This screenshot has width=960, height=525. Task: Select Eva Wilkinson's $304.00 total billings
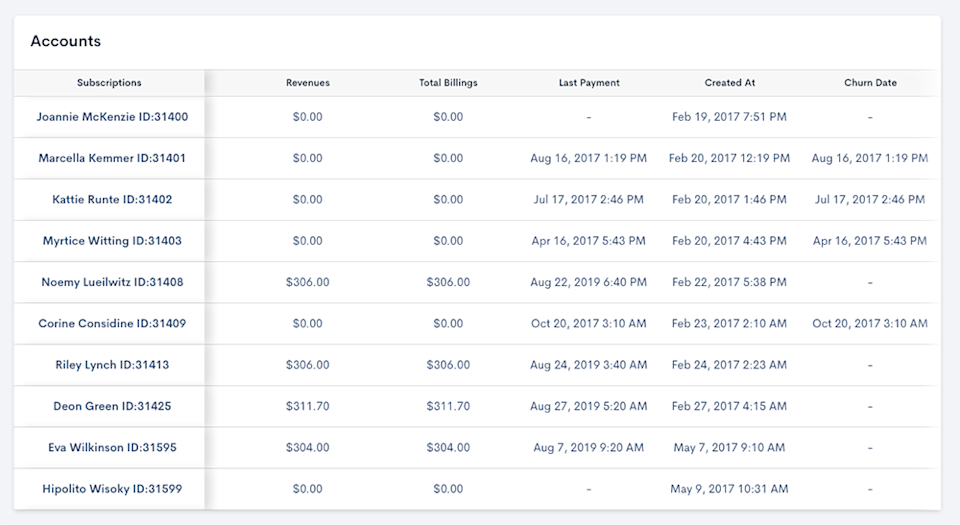click(448, 448)
